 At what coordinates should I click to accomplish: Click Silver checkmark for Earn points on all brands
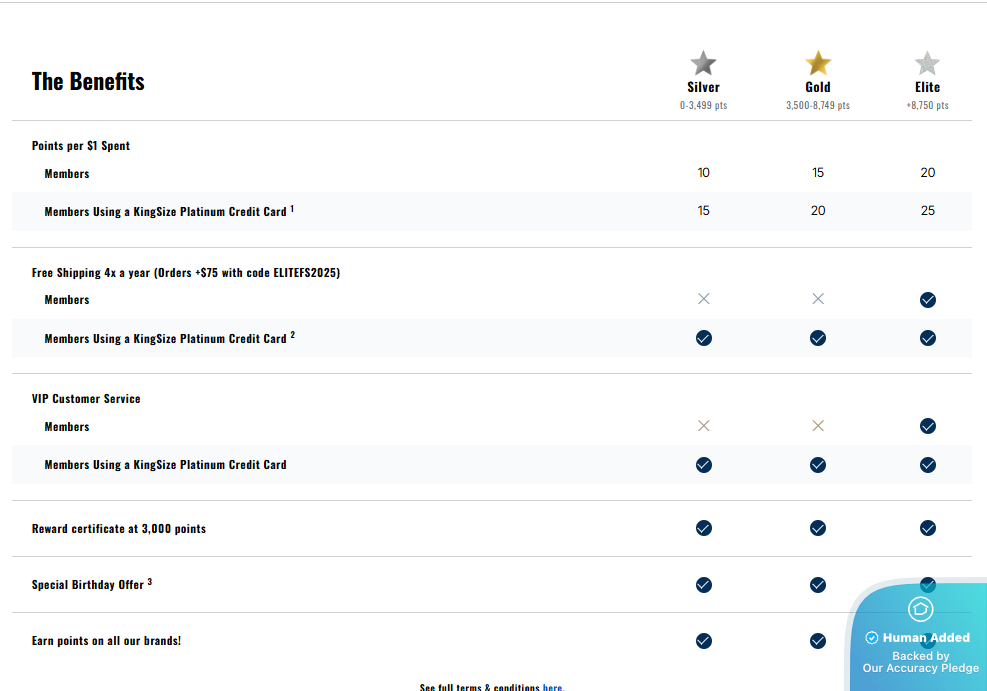703,641
